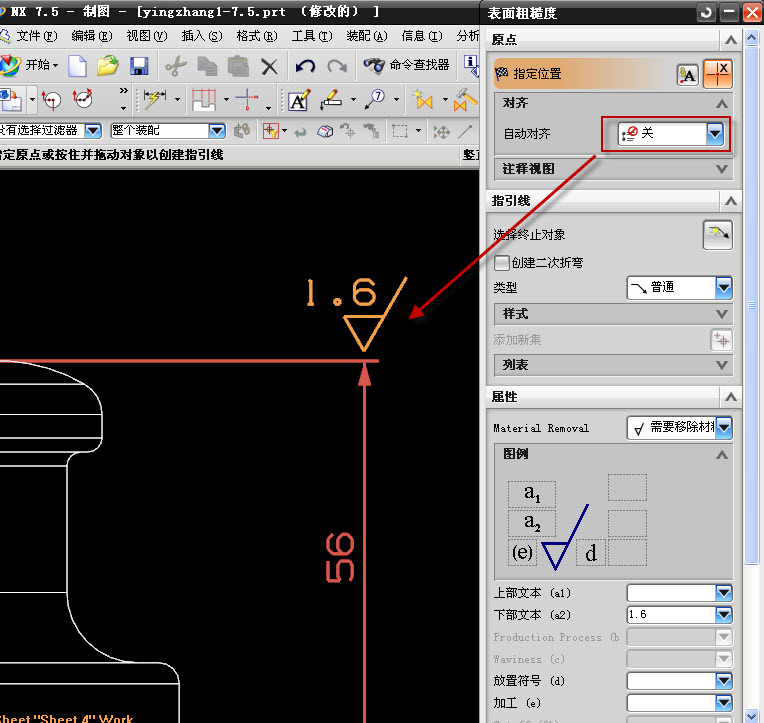Click the Start (开始) button
This screenshot has width=764, height=723.
tap(30, 65)
